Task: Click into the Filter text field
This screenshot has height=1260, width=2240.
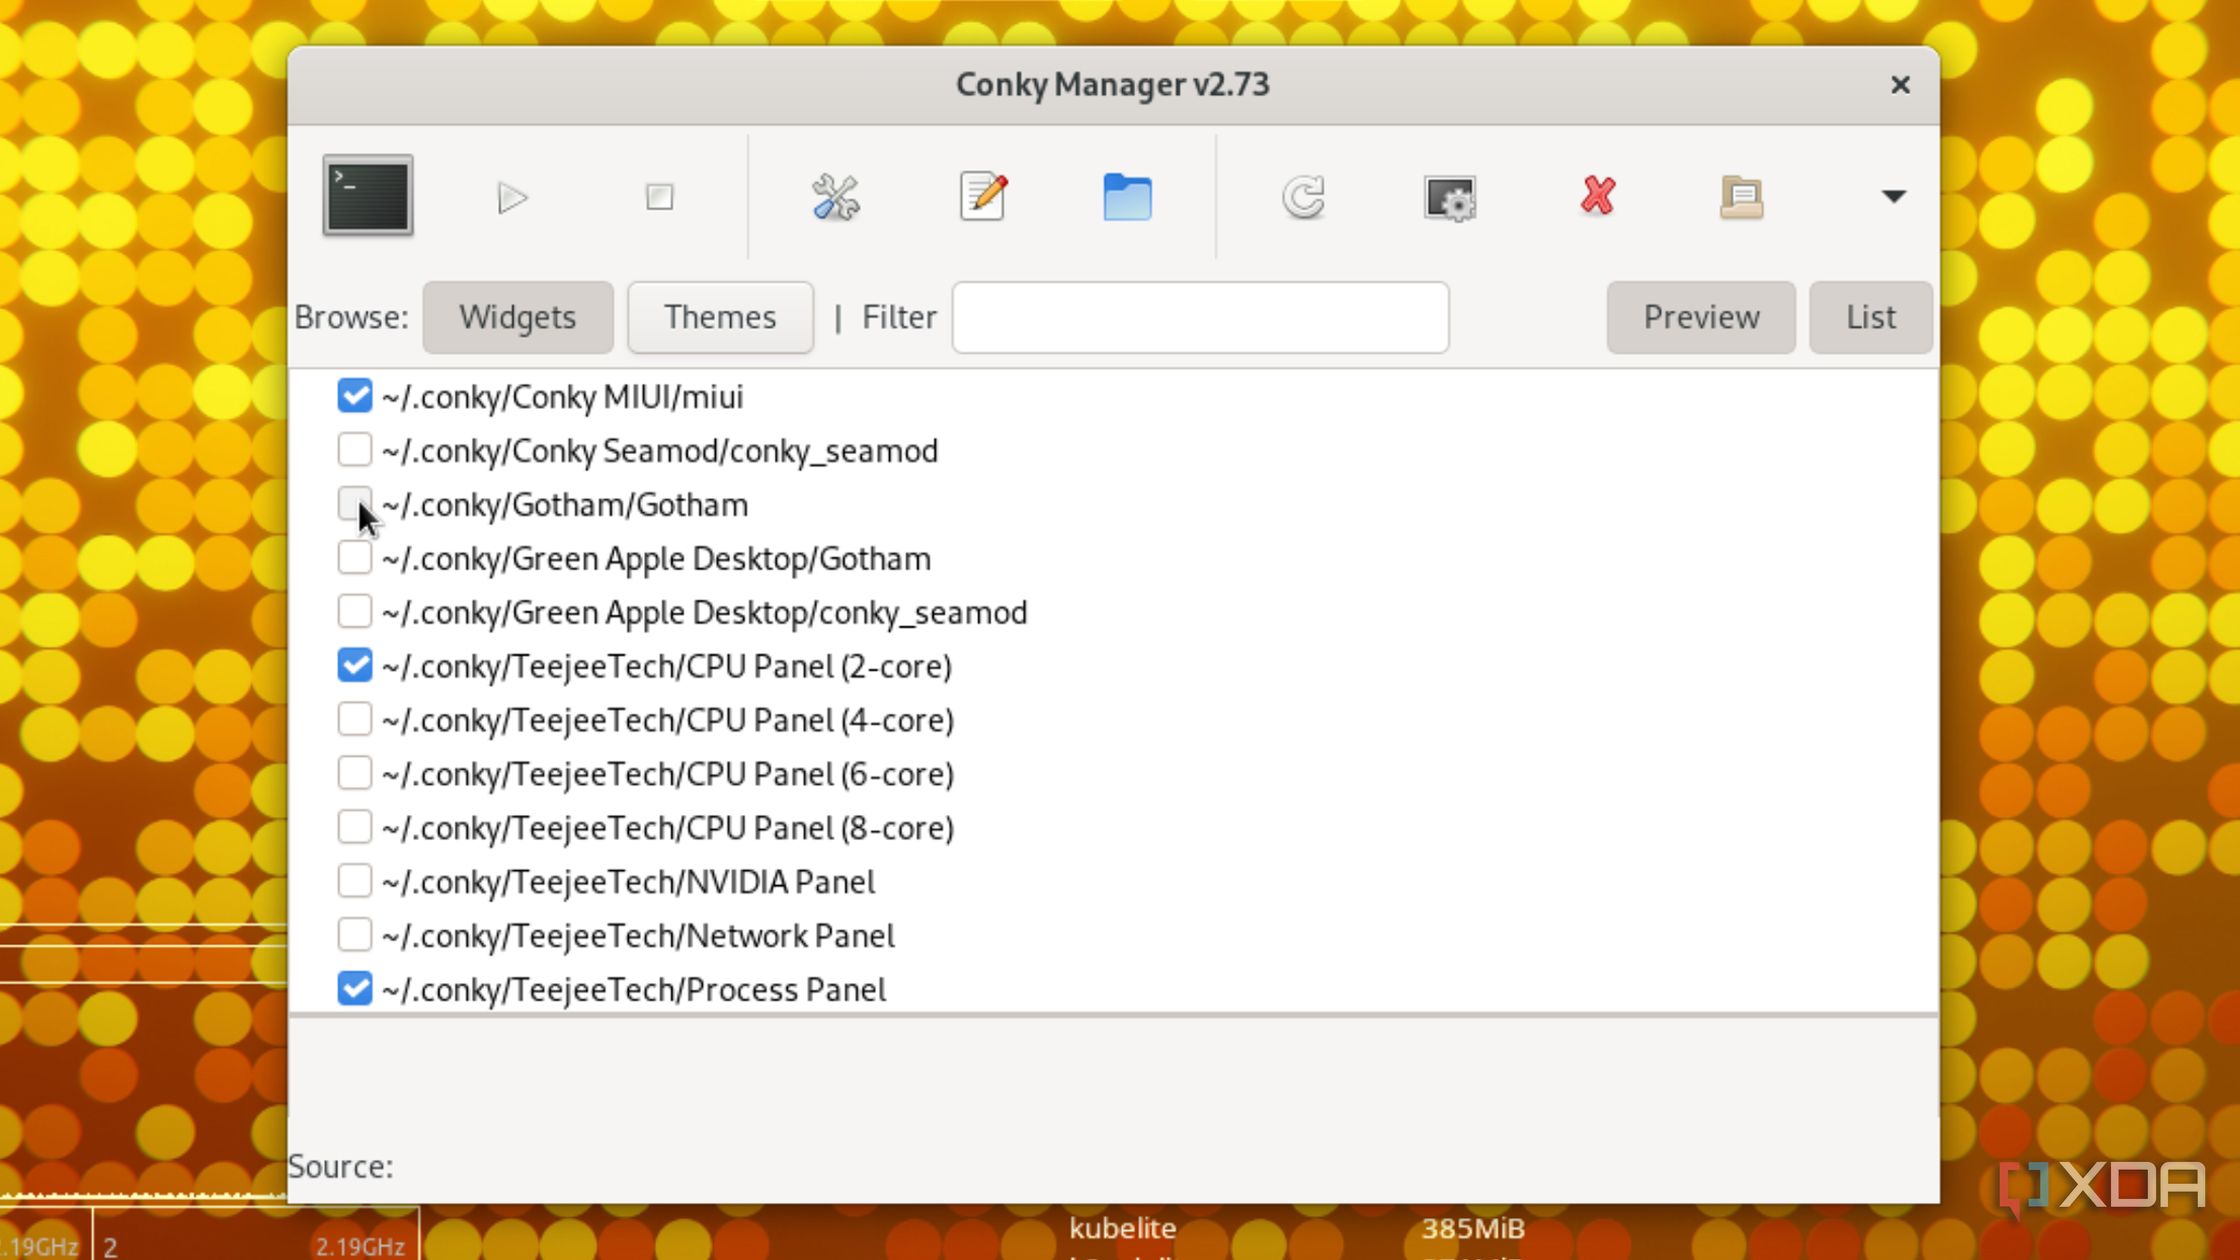Action: tap(1200, 317)
